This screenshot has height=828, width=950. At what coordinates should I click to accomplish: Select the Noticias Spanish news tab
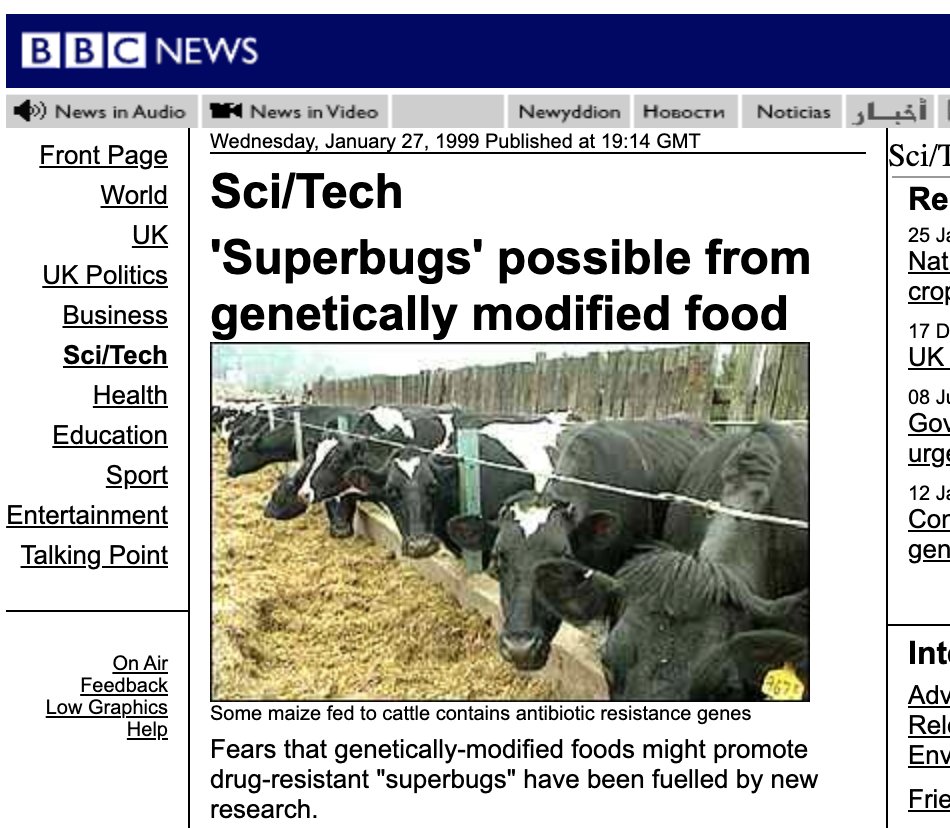[x=793, y=111]
